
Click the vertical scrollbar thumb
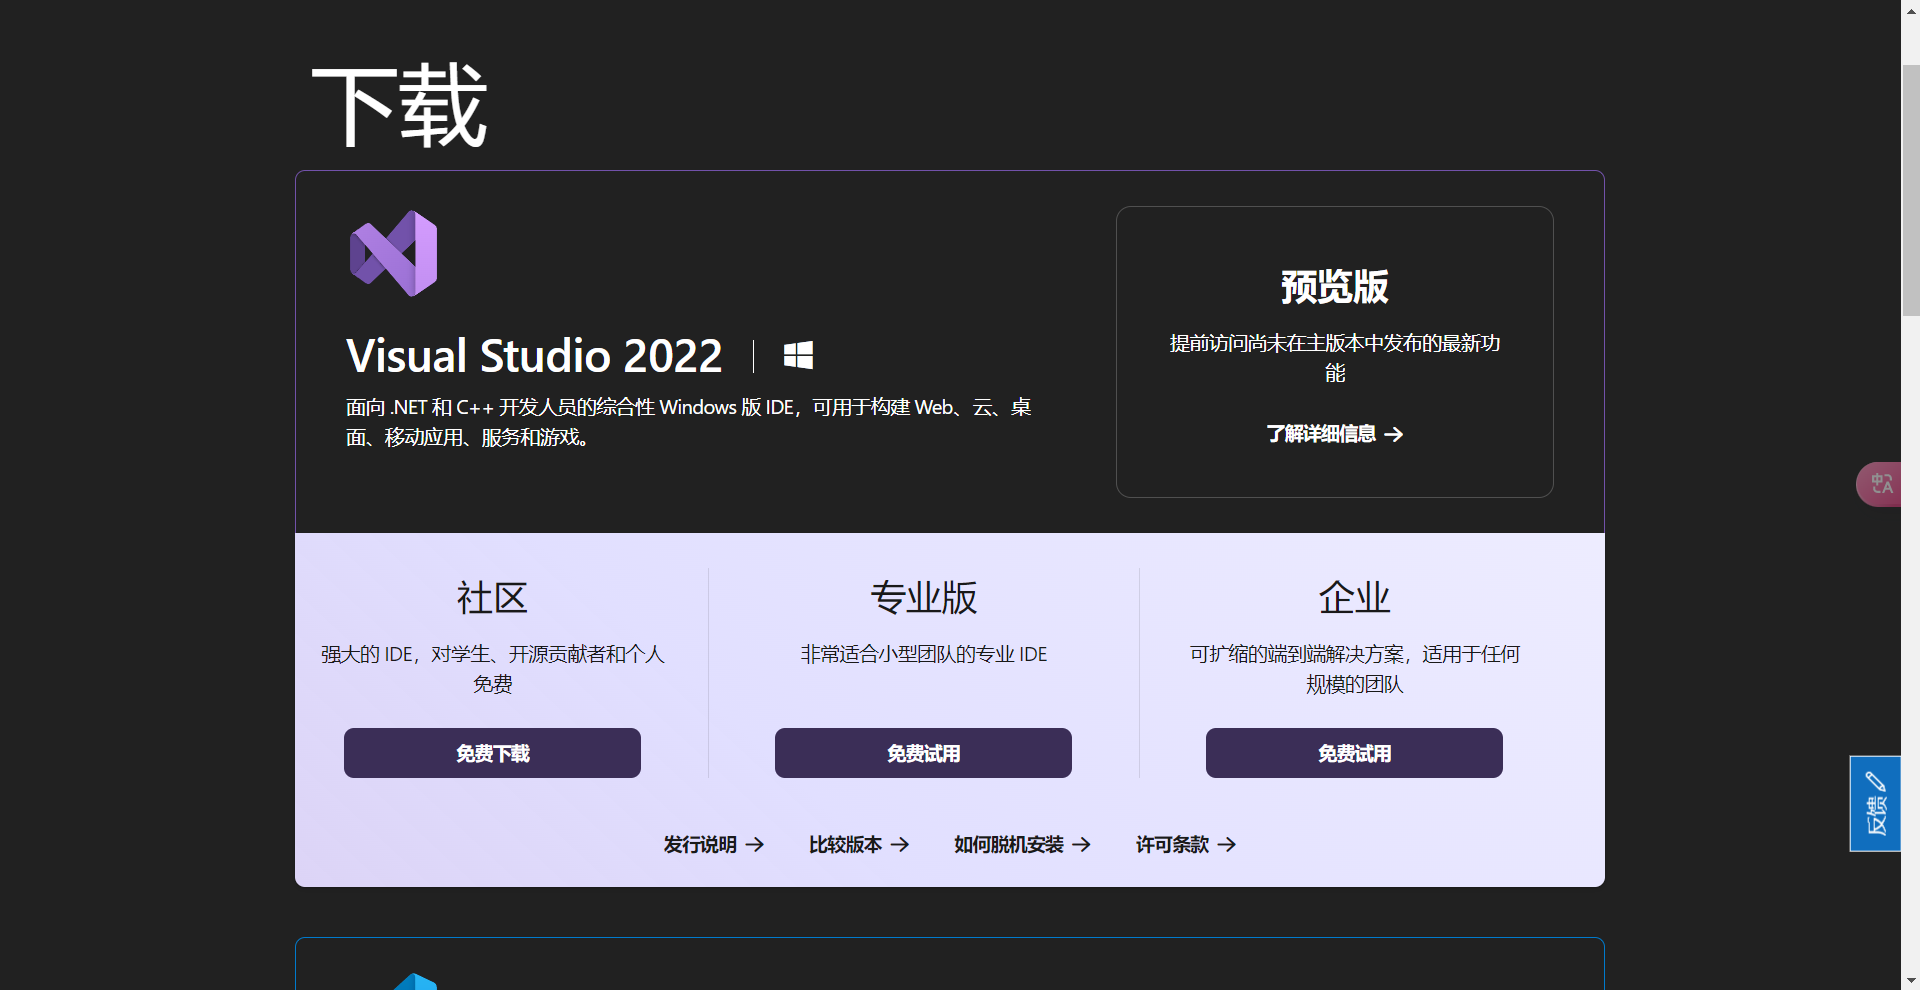pyautogui.click(x=1910, y=190)
